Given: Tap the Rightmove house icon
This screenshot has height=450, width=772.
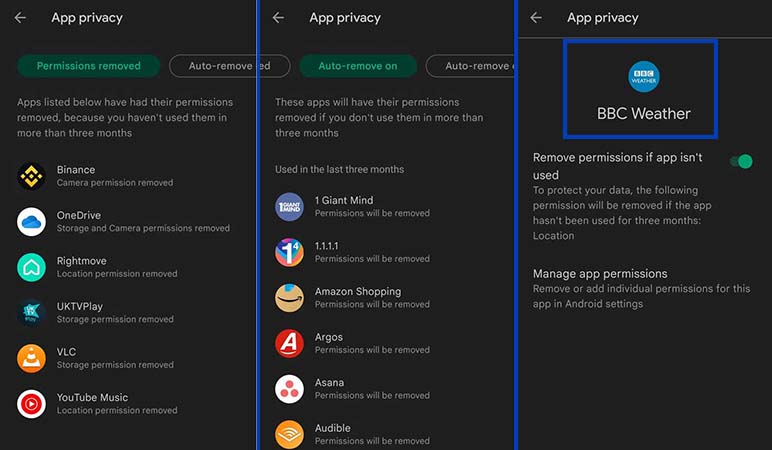Looking at the screenshot, I should coord(32,267).
